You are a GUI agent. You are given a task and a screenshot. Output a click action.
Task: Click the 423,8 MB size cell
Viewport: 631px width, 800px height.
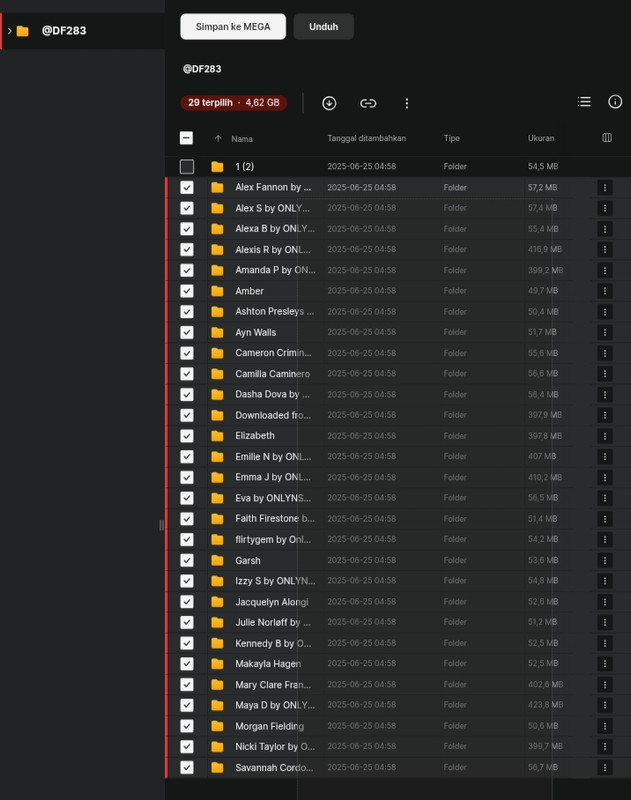545,705
